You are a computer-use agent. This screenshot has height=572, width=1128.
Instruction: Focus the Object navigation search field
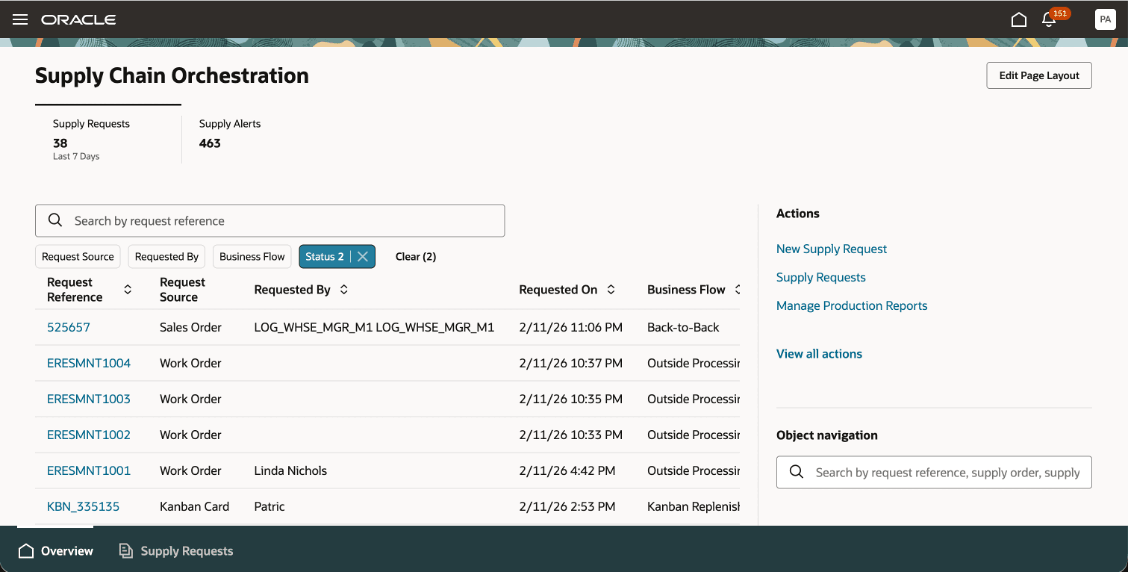point(934,472)
